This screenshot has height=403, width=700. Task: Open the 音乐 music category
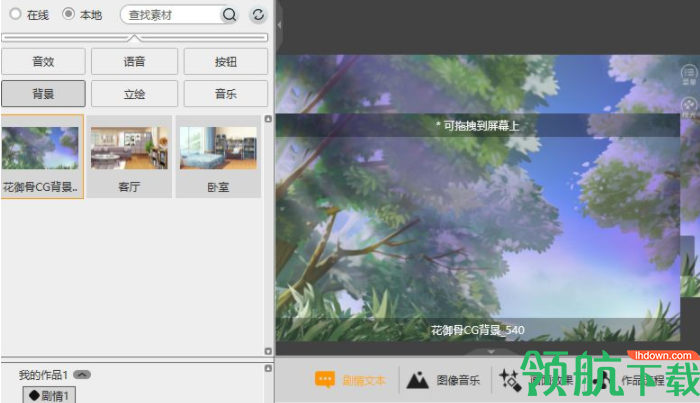(x=225, y=94)
